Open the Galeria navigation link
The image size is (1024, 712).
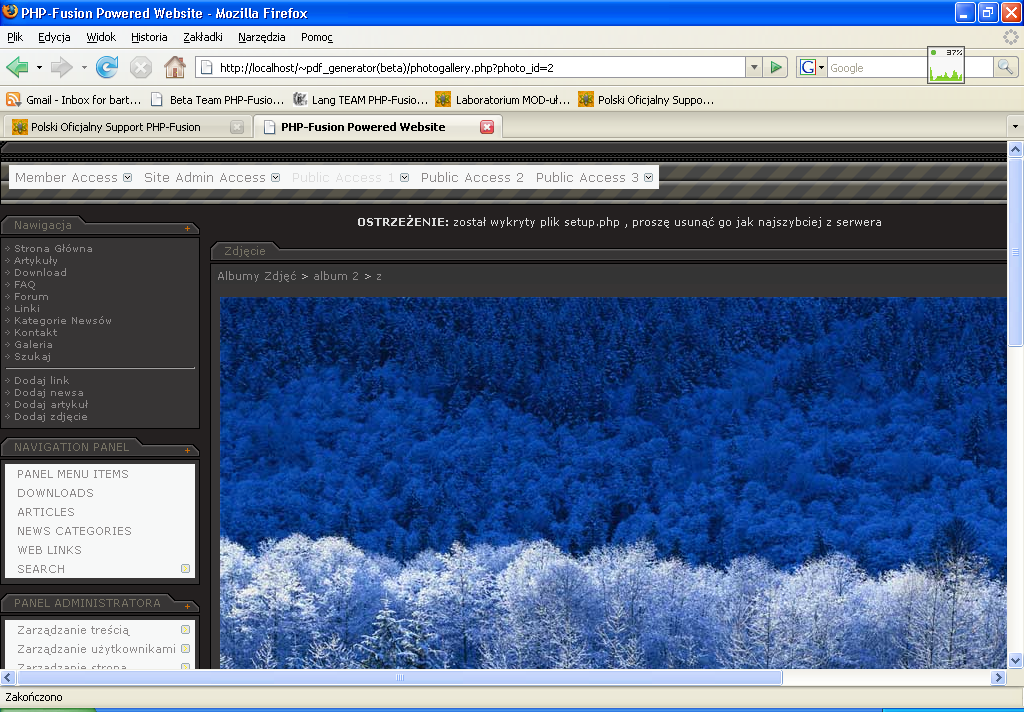(33, 344)
